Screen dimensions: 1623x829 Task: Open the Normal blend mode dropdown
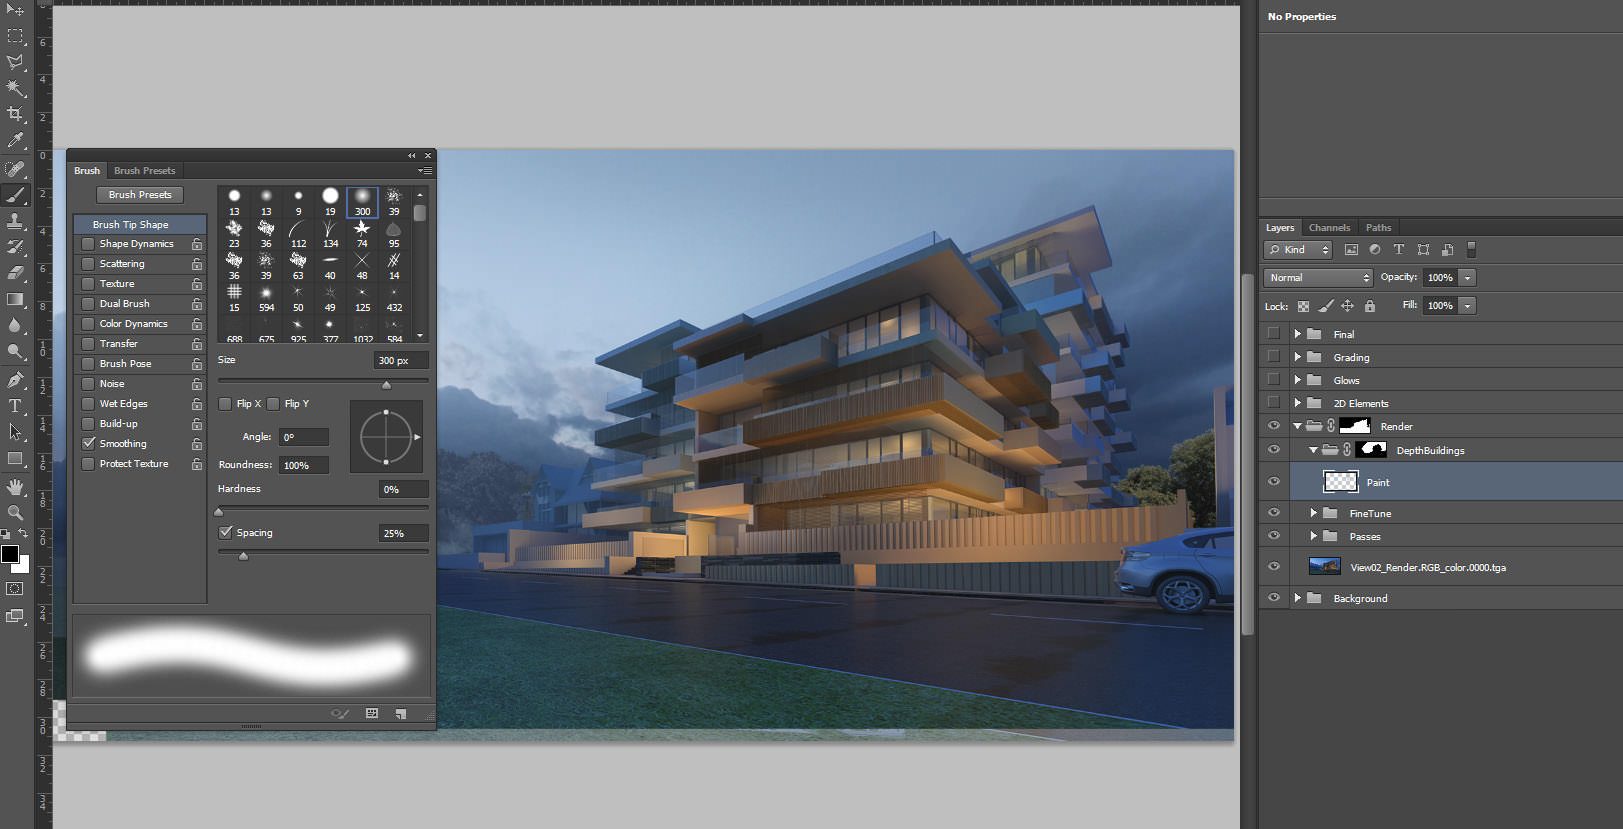1319,278
